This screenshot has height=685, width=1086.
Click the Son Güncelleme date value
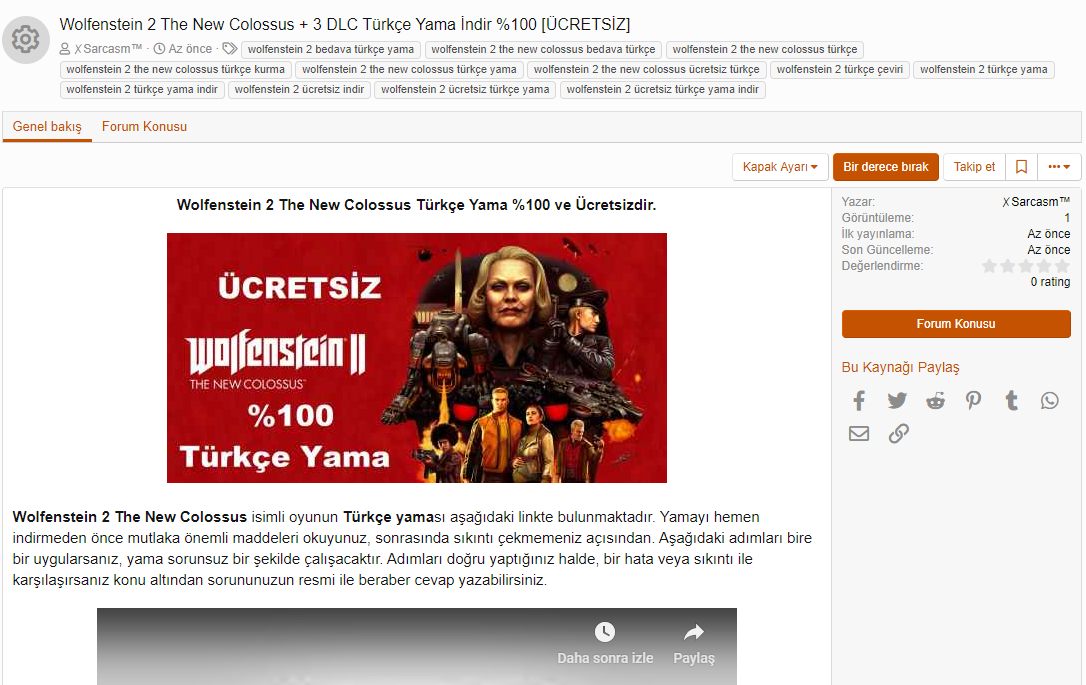point(1049,250)
